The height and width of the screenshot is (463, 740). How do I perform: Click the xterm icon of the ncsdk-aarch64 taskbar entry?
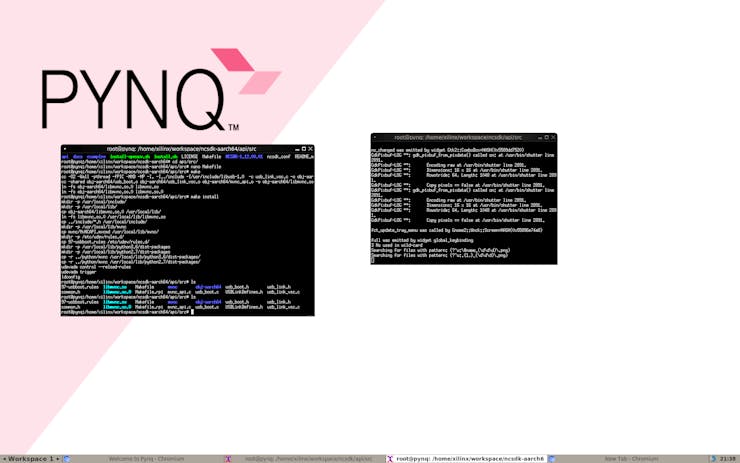[x=390, y=459]
